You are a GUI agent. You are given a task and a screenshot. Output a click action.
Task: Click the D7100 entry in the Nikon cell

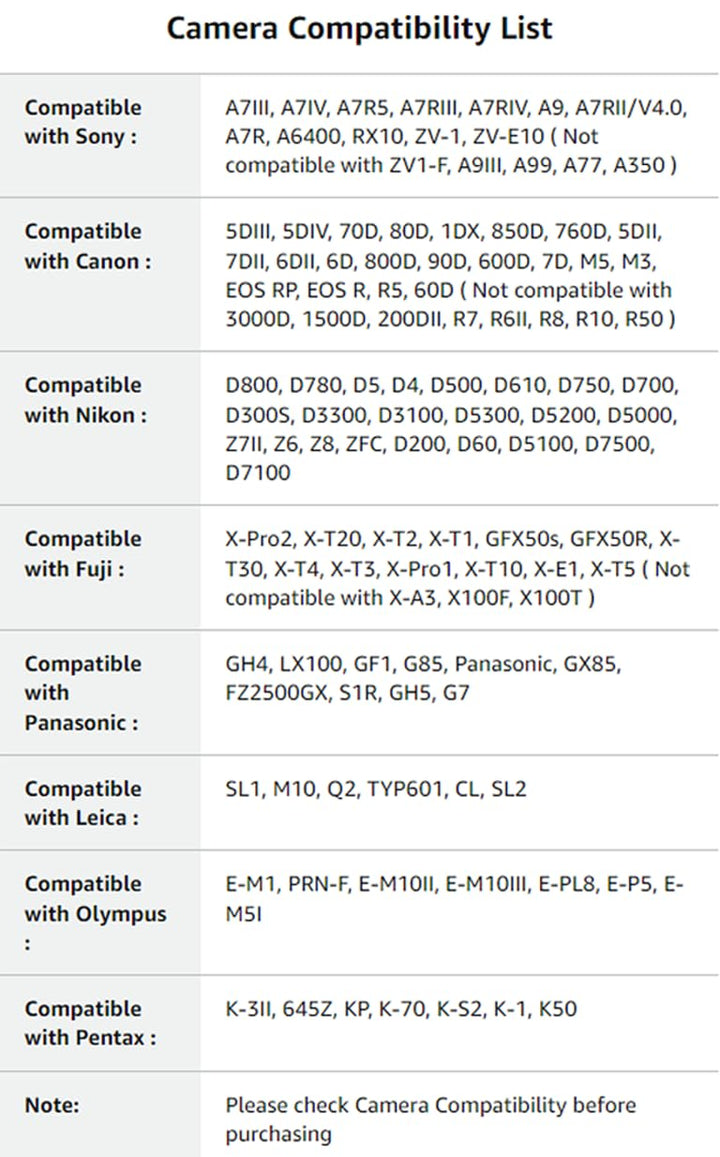pyautogui.click(x=258, y=473)
